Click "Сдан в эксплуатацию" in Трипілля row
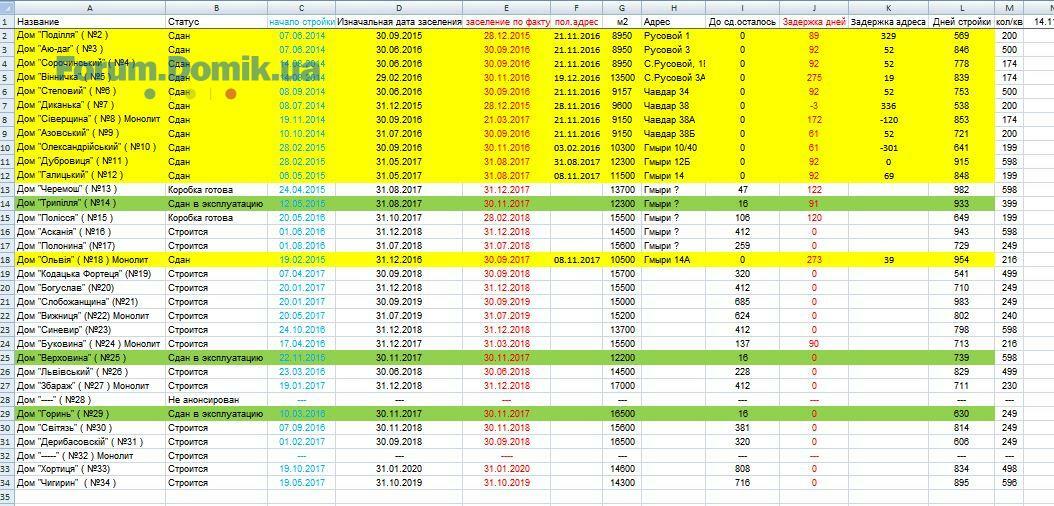Screen dimensions: 1054x506 pyautogui.click(x=216, y=204)
